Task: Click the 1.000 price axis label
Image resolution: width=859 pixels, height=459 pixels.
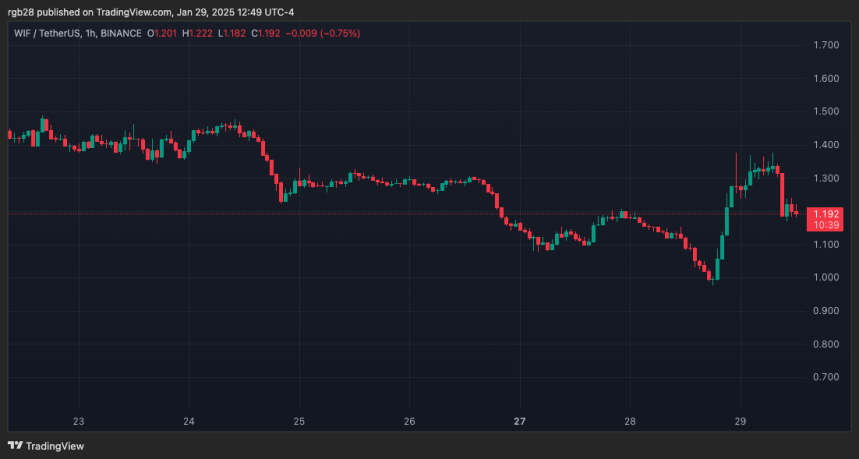Action: 827,277
